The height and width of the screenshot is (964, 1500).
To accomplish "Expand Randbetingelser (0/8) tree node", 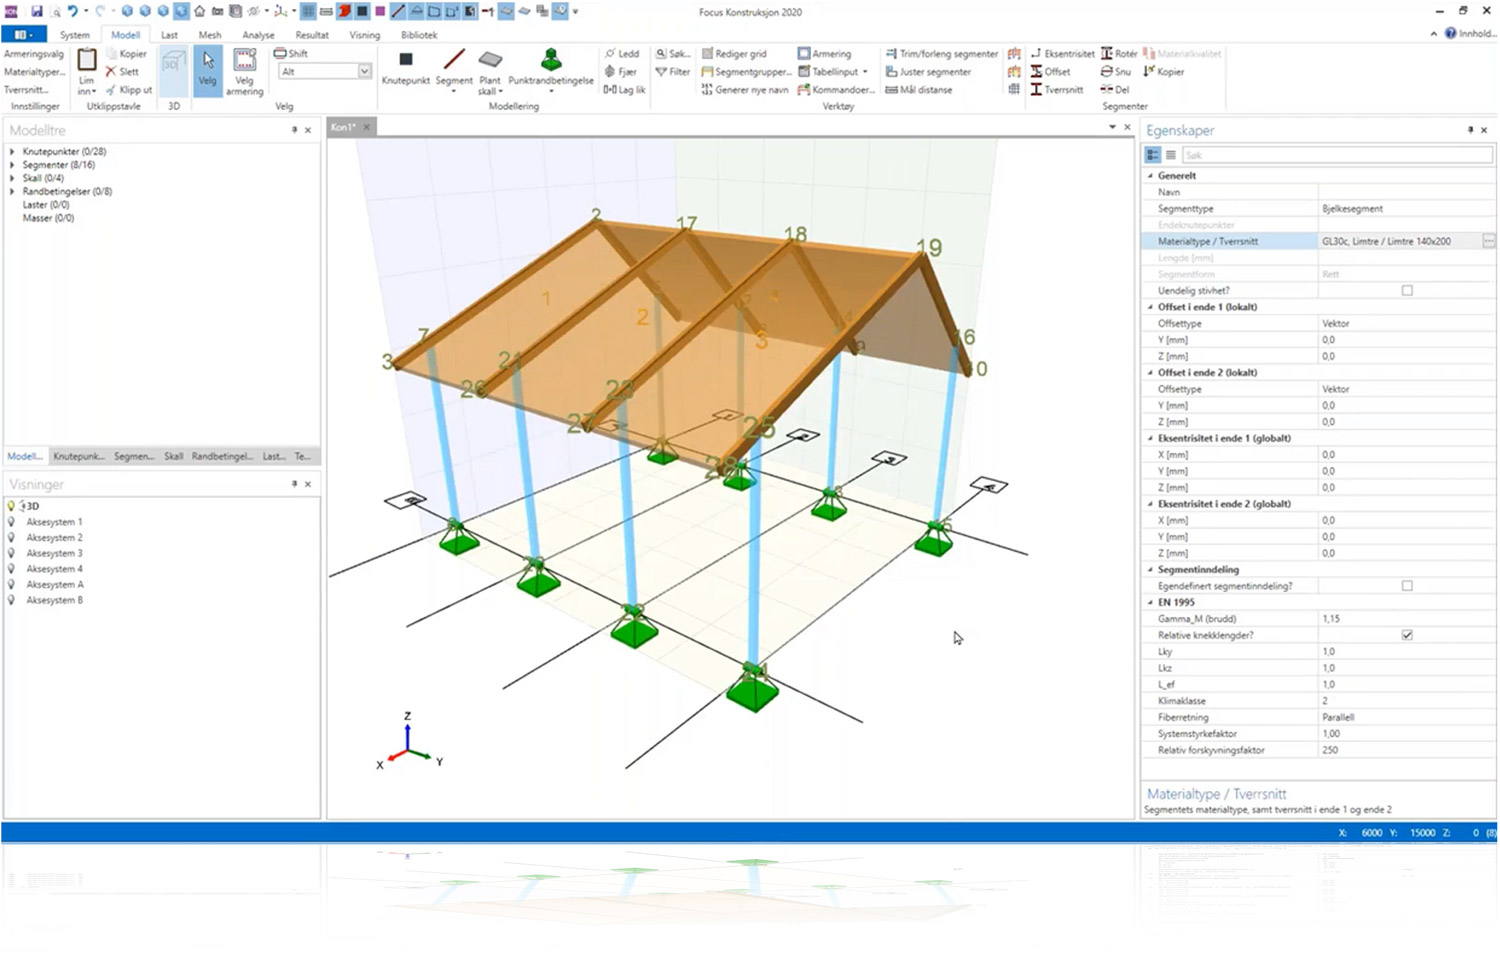I will click(12, 191).
